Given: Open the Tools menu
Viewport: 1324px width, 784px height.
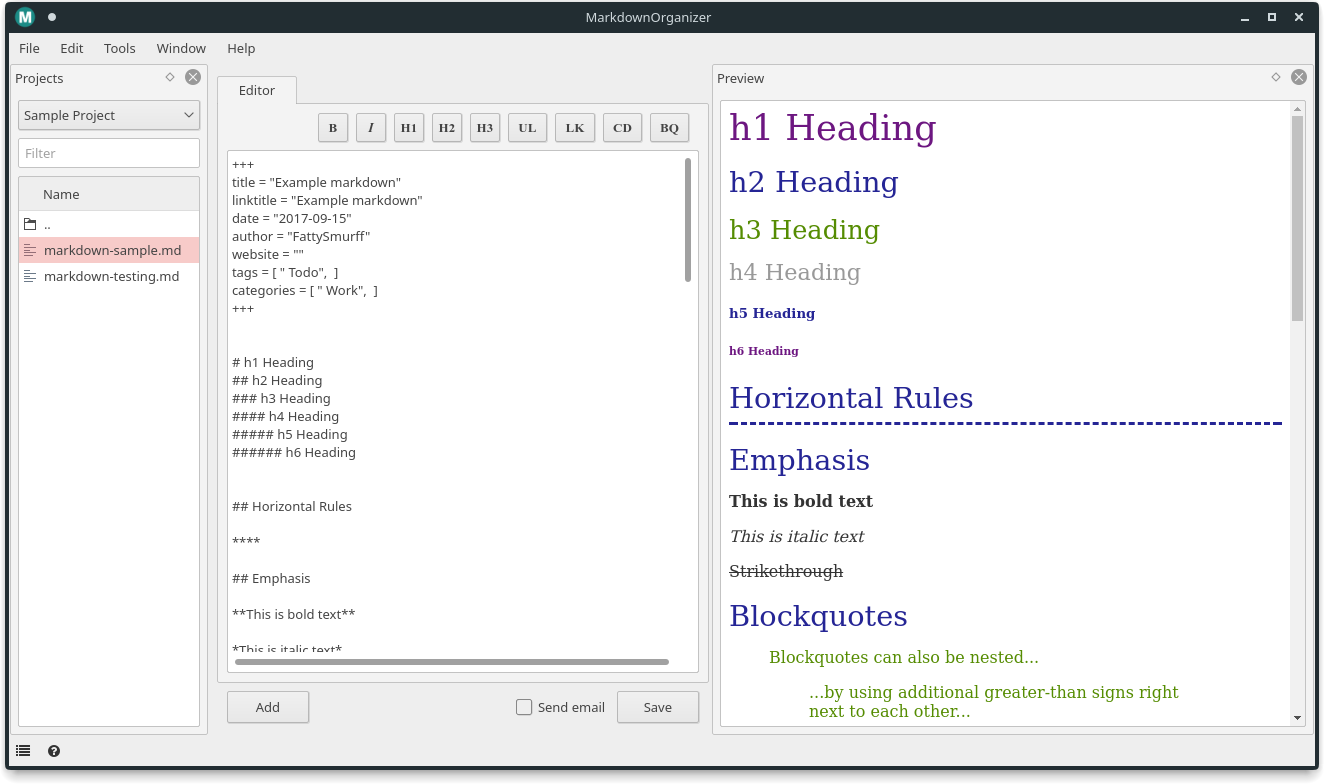Looking at the screenshot, I should click(119, 48).
